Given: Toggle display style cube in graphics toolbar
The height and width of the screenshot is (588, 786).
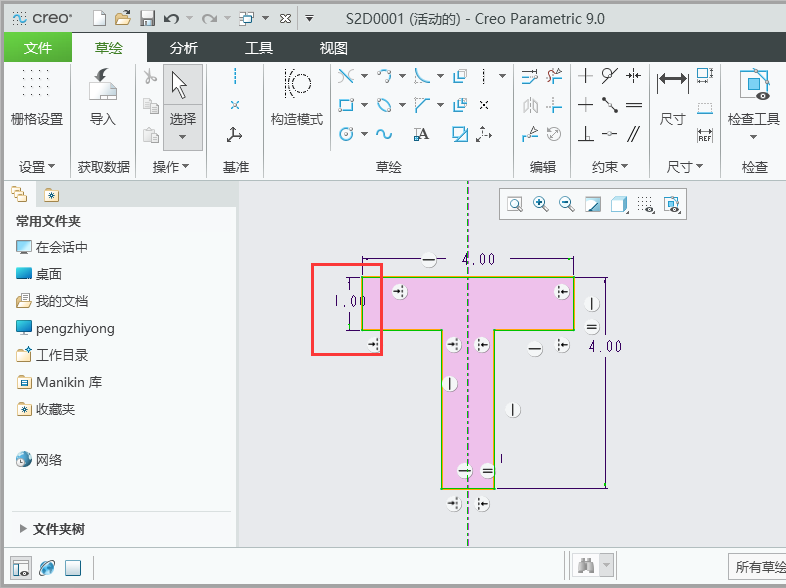Looking at the screenshot, I should tap(619, 205).
